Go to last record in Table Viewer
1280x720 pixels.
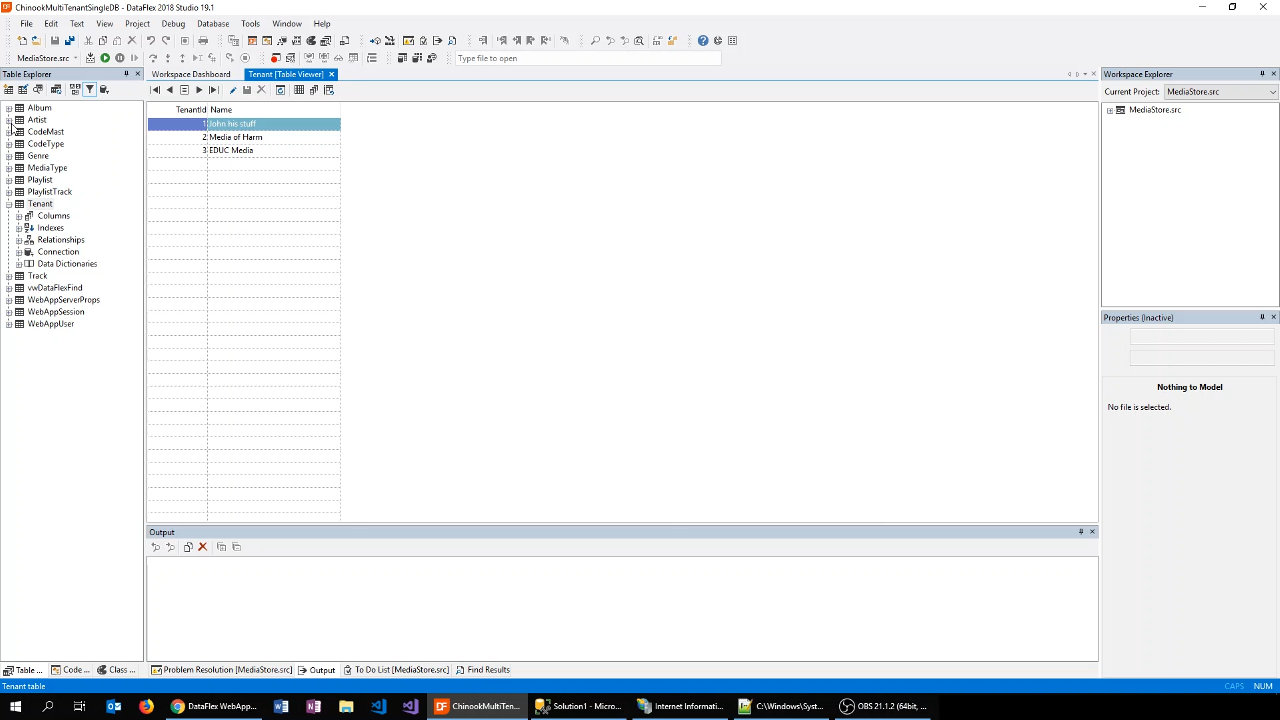click(213, 90)
